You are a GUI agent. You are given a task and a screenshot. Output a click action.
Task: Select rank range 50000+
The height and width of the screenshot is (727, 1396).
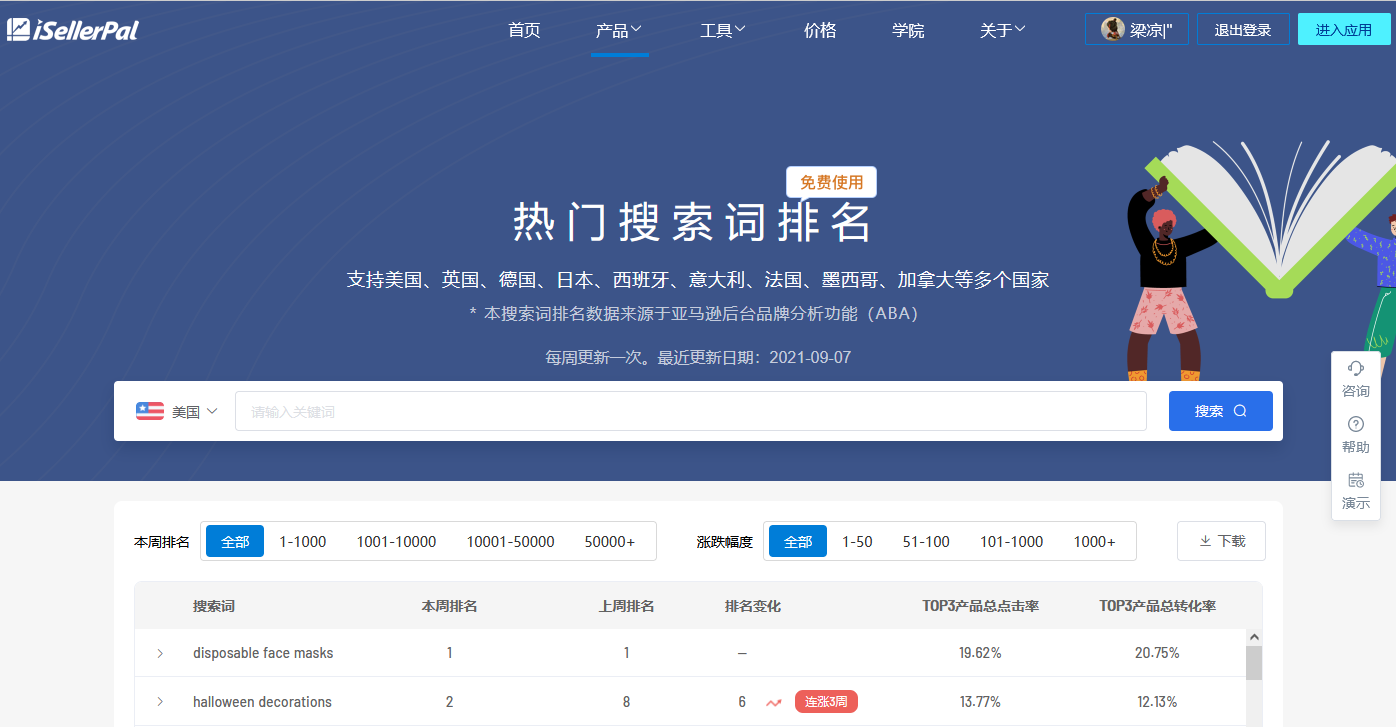610,541
